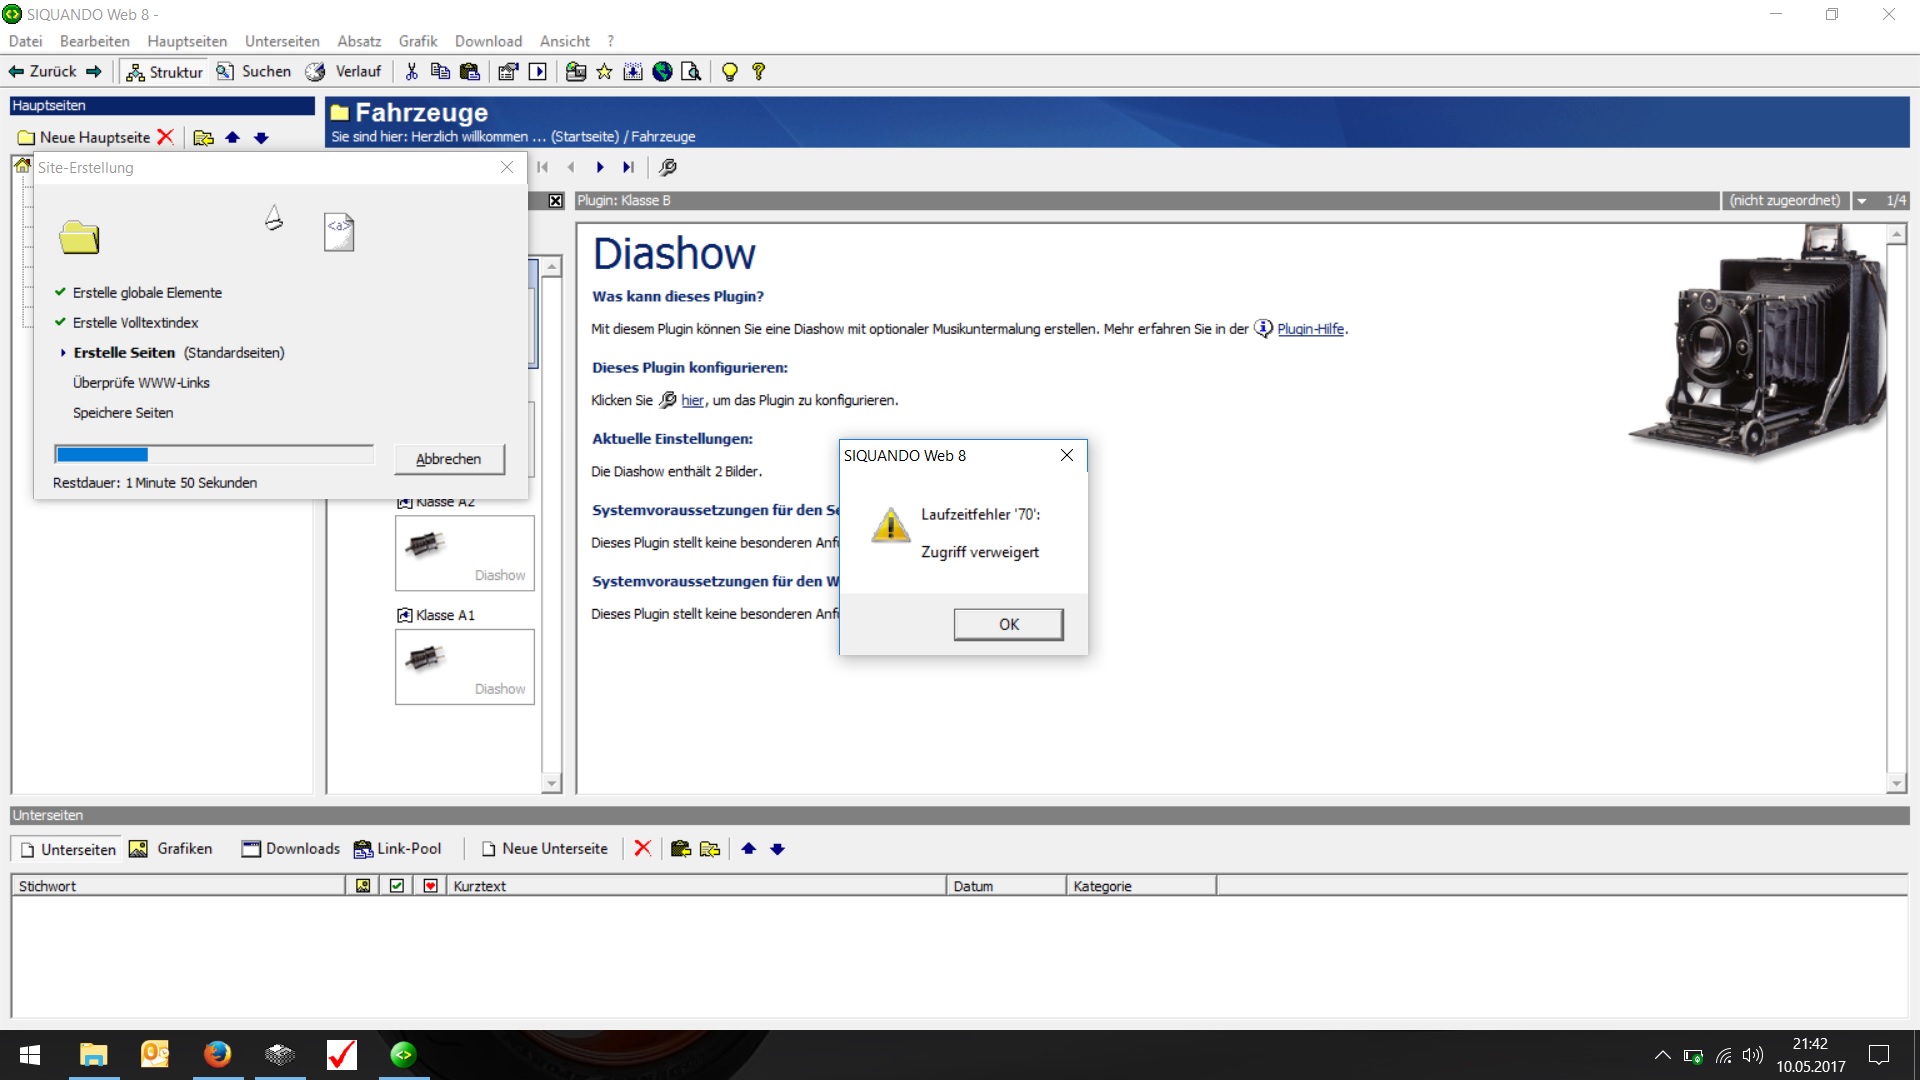Select the Klasse A1 Diashow thumbnail

[x=465, y=667]
